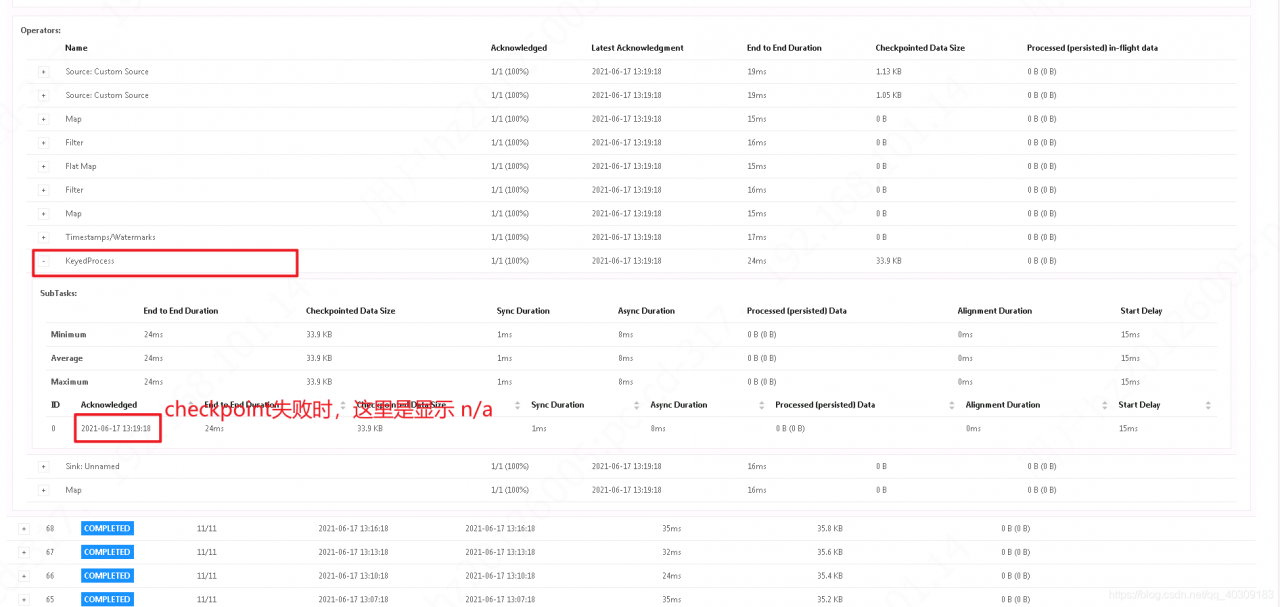The width and height of the screenshot is (1280, 607).
Task: Select the Flat Map operator name
Action: [81, 166]
